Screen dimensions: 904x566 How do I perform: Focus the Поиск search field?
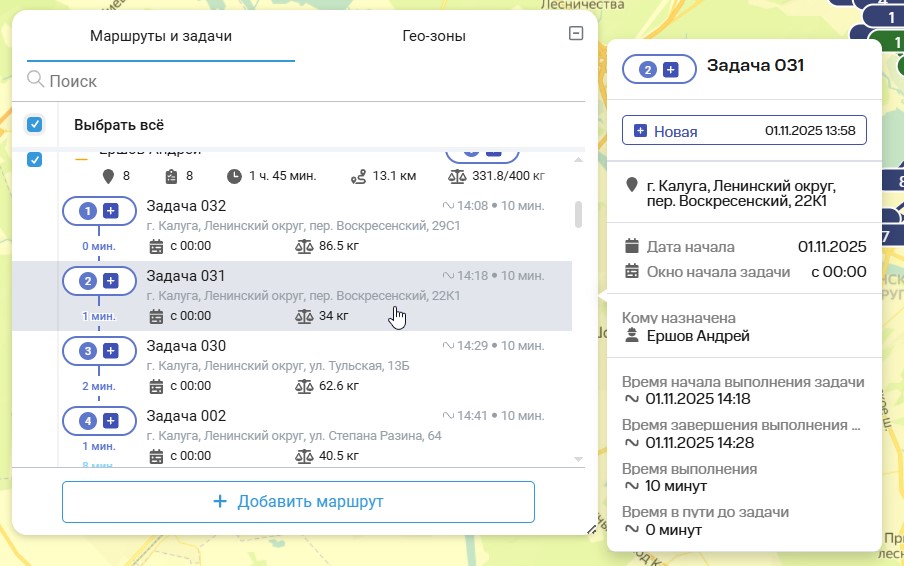click(300, 80)
